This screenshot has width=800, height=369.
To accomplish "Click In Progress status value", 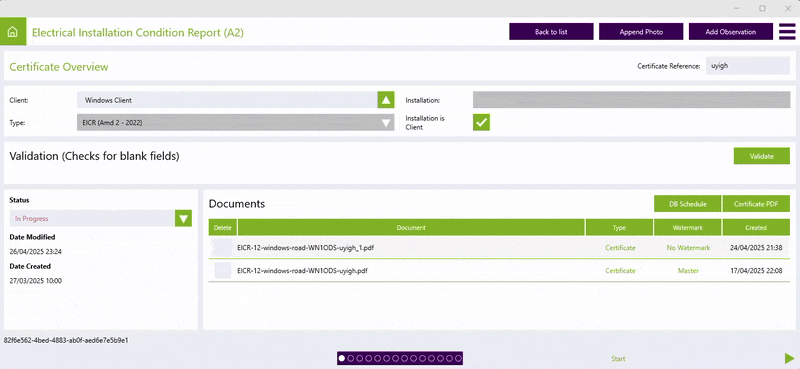I will [32, 218].
